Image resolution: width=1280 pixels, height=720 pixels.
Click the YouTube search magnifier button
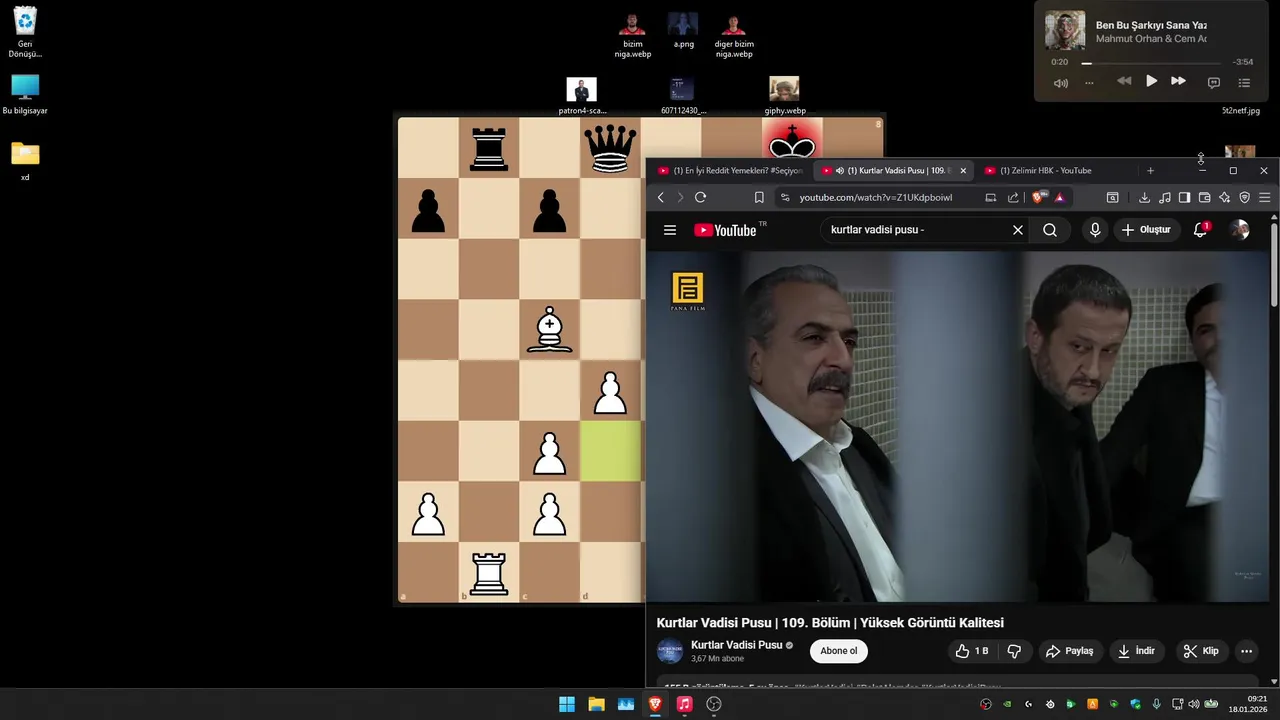[1050, 230]
